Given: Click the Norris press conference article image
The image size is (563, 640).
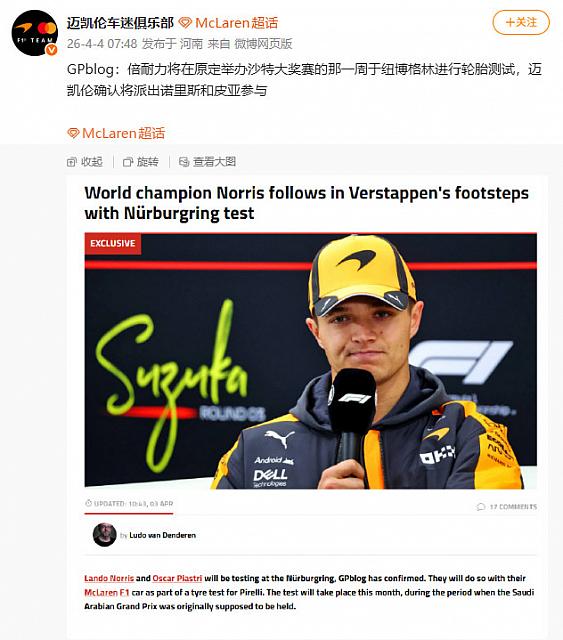Looking at the screenshot, I should point(311,360).
